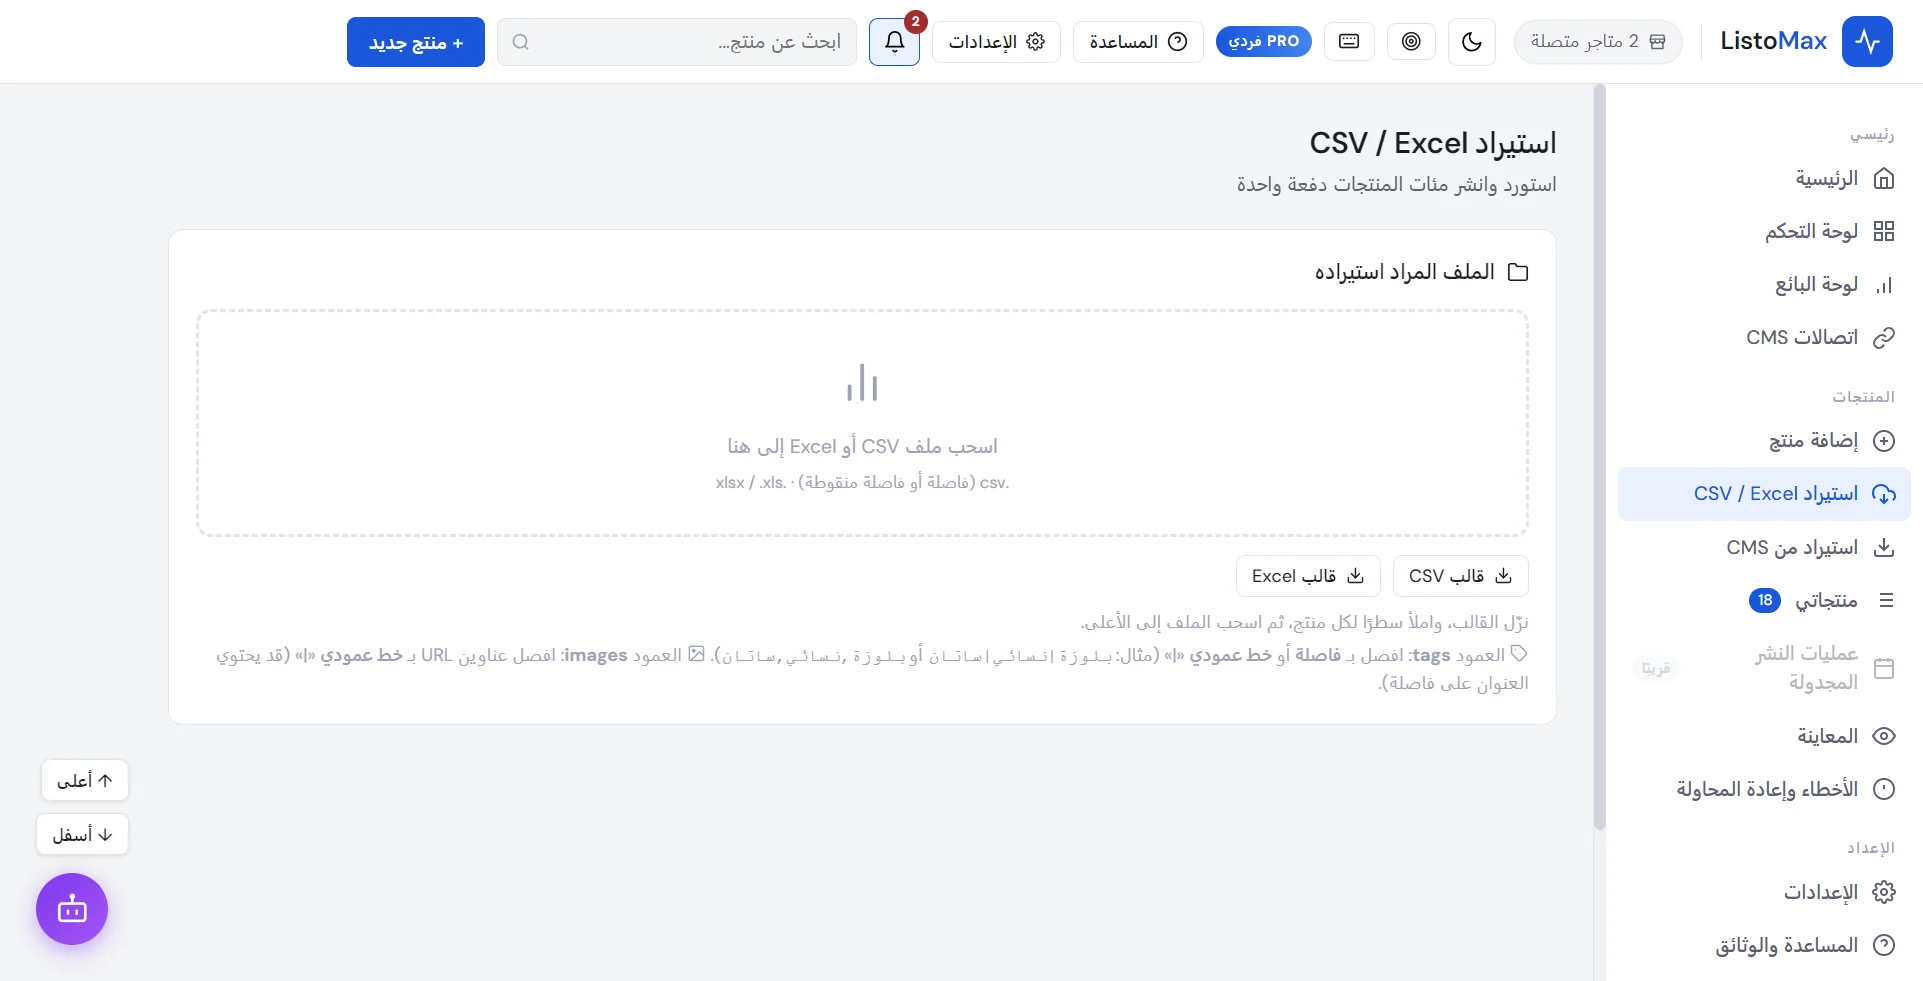This screenshot has height=981, width=1923.
Task: Click the المساعدة والوثائق question icon
Action: point(1884,946)
